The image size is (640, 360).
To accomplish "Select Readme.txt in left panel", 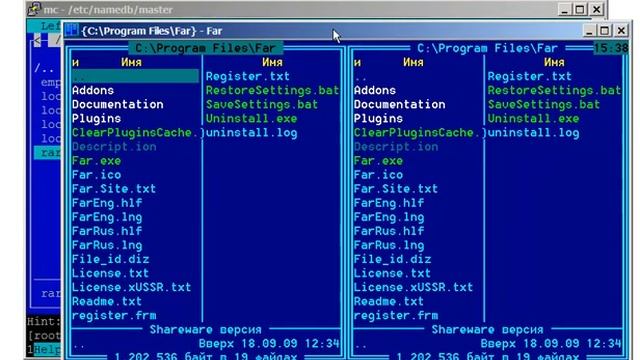I will coord(107,302).
